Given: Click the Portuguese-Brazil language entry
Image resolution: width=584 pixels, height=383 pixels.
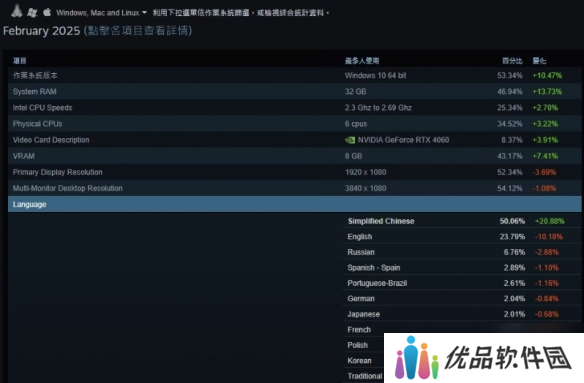Looking at the screenshot, I should (377, 283).
